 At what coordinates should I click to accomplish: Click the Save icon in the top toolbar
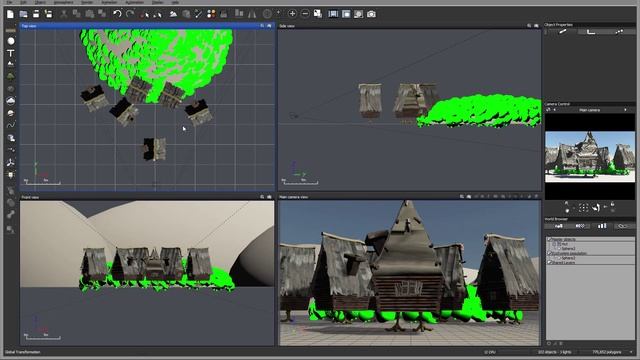tap(36, 14)
